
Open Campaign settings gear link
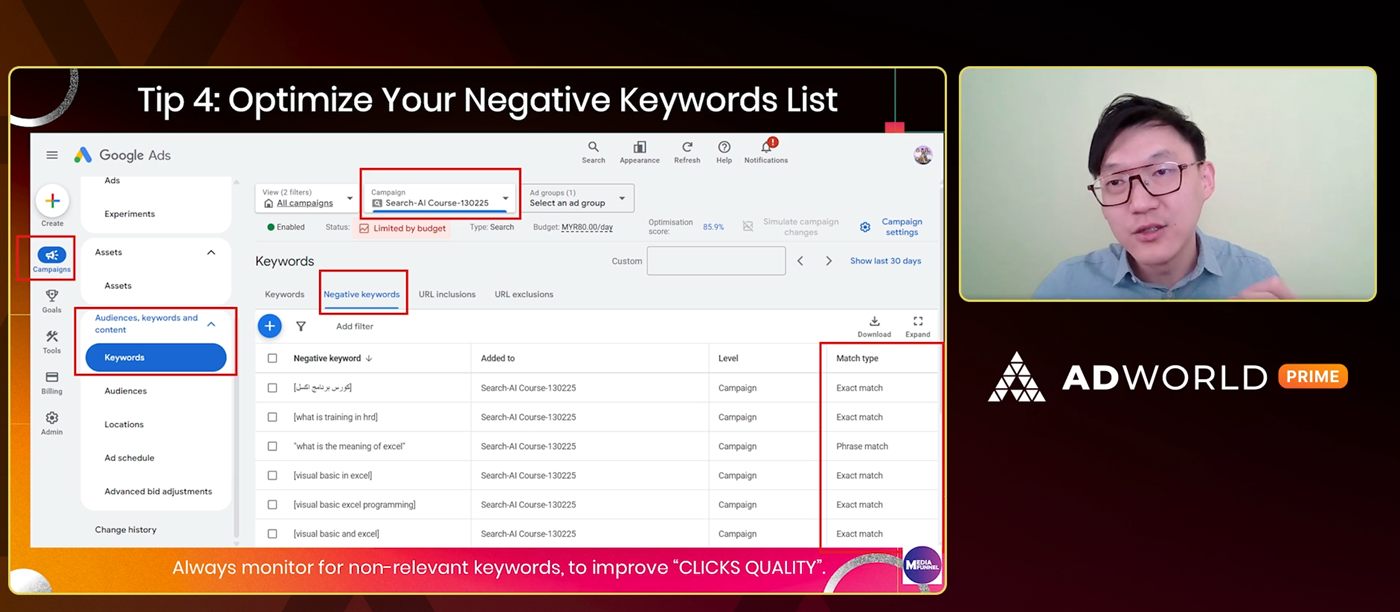point(892,227)
